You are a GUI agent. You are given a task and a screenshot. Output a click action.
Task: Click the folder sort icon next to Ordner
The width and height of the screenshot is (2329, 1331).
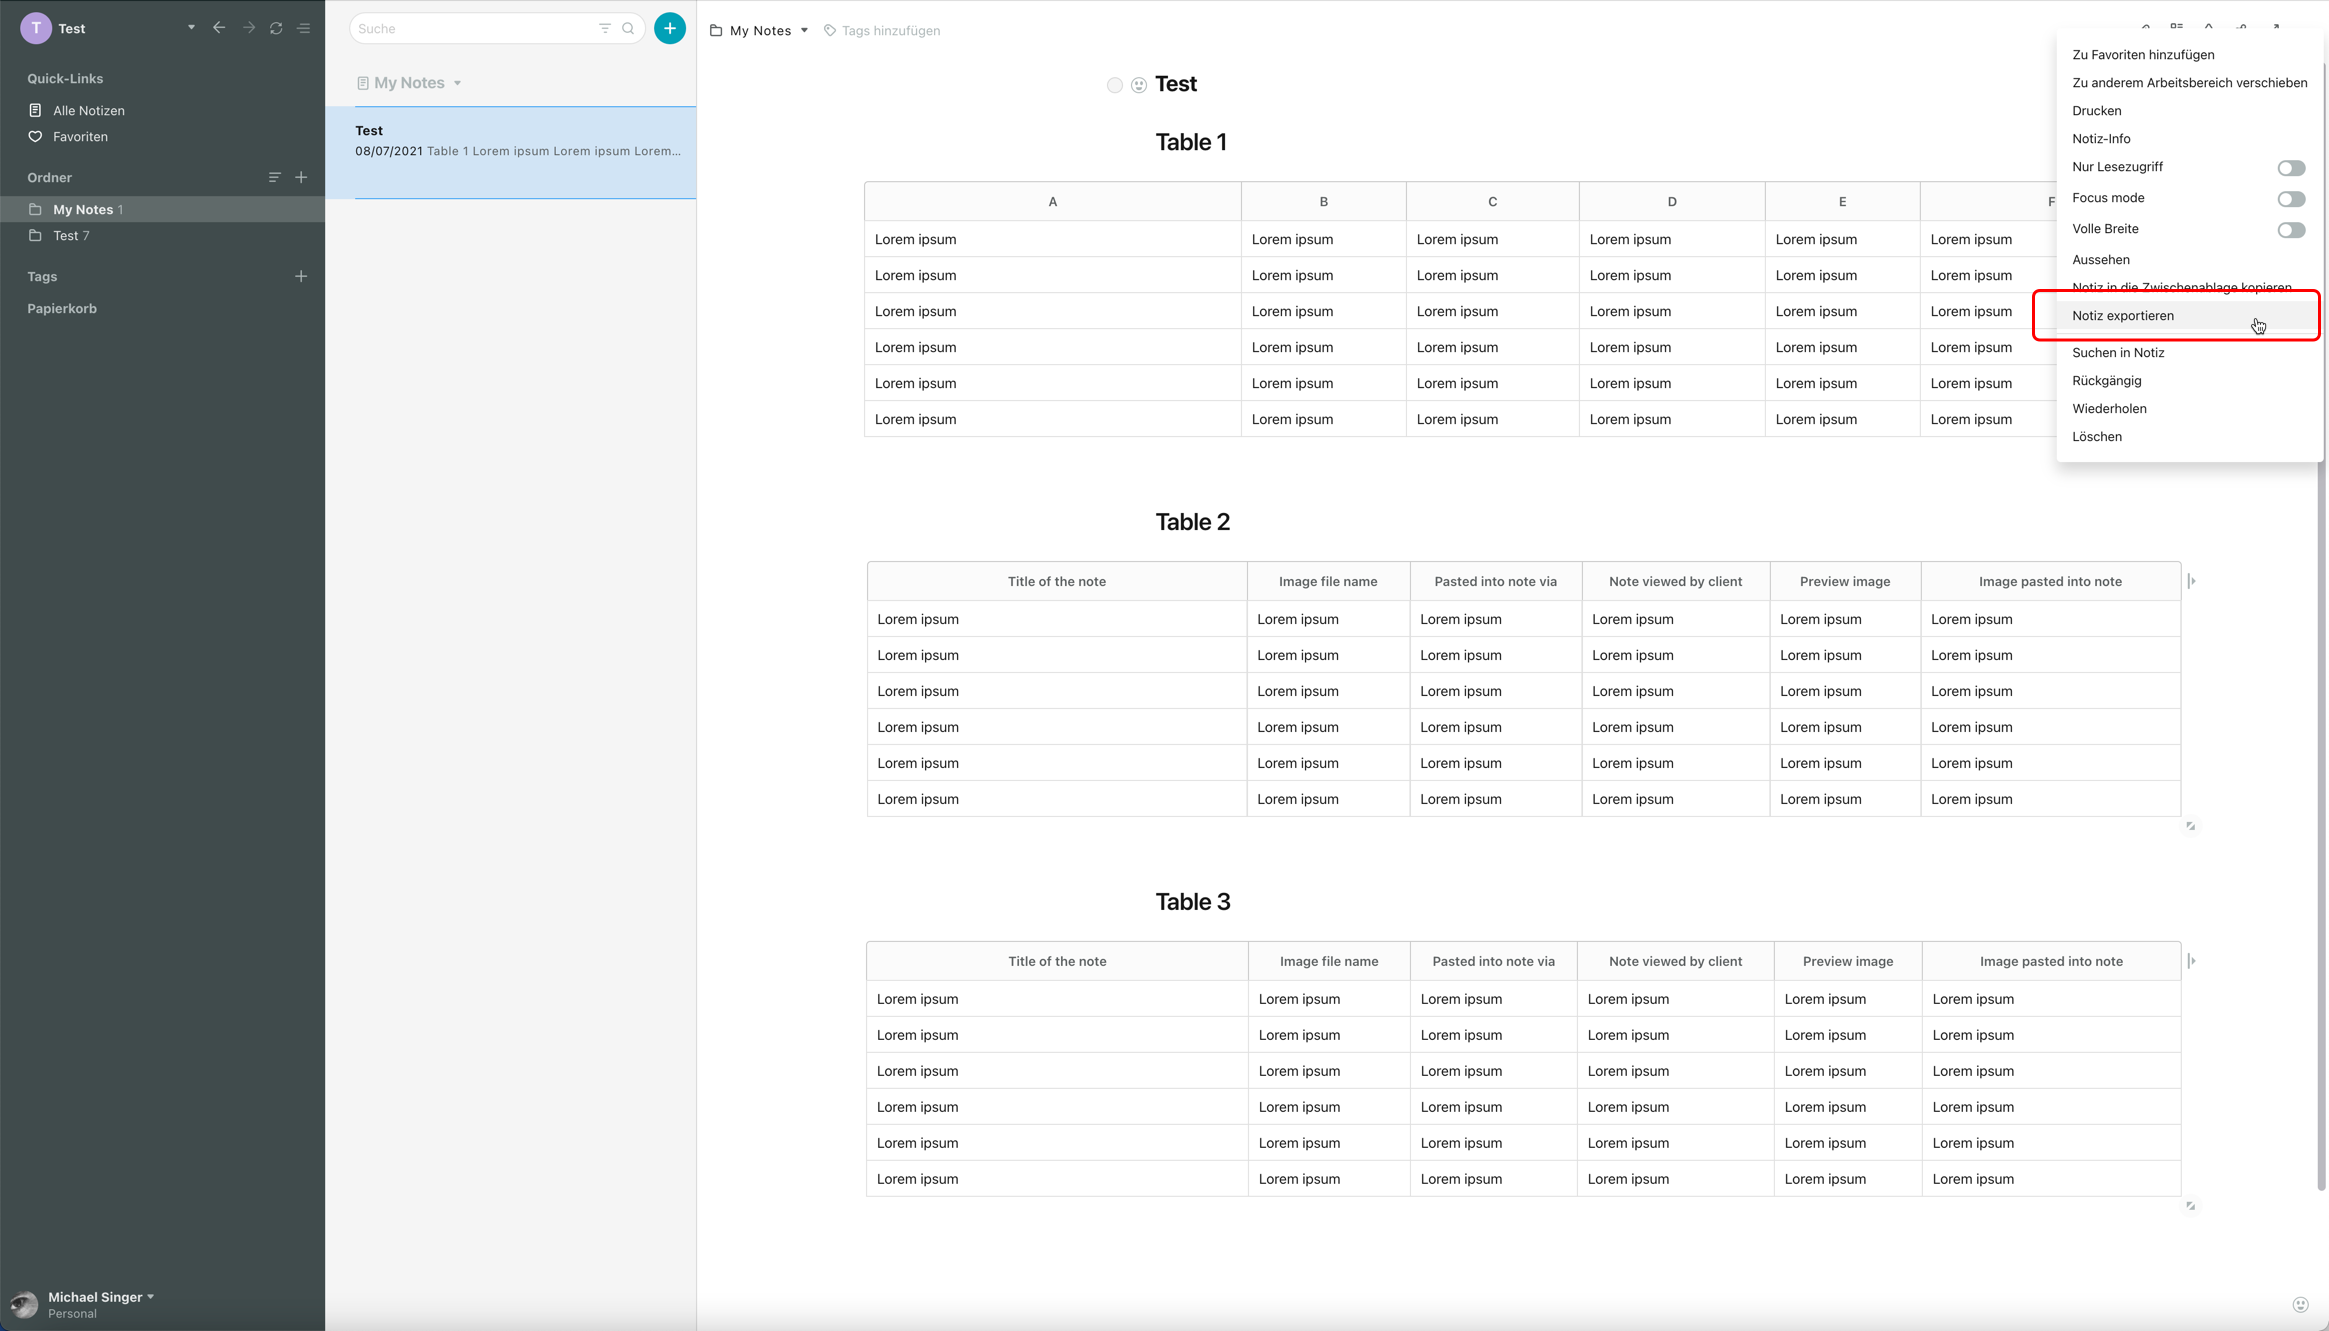[274, 177]
